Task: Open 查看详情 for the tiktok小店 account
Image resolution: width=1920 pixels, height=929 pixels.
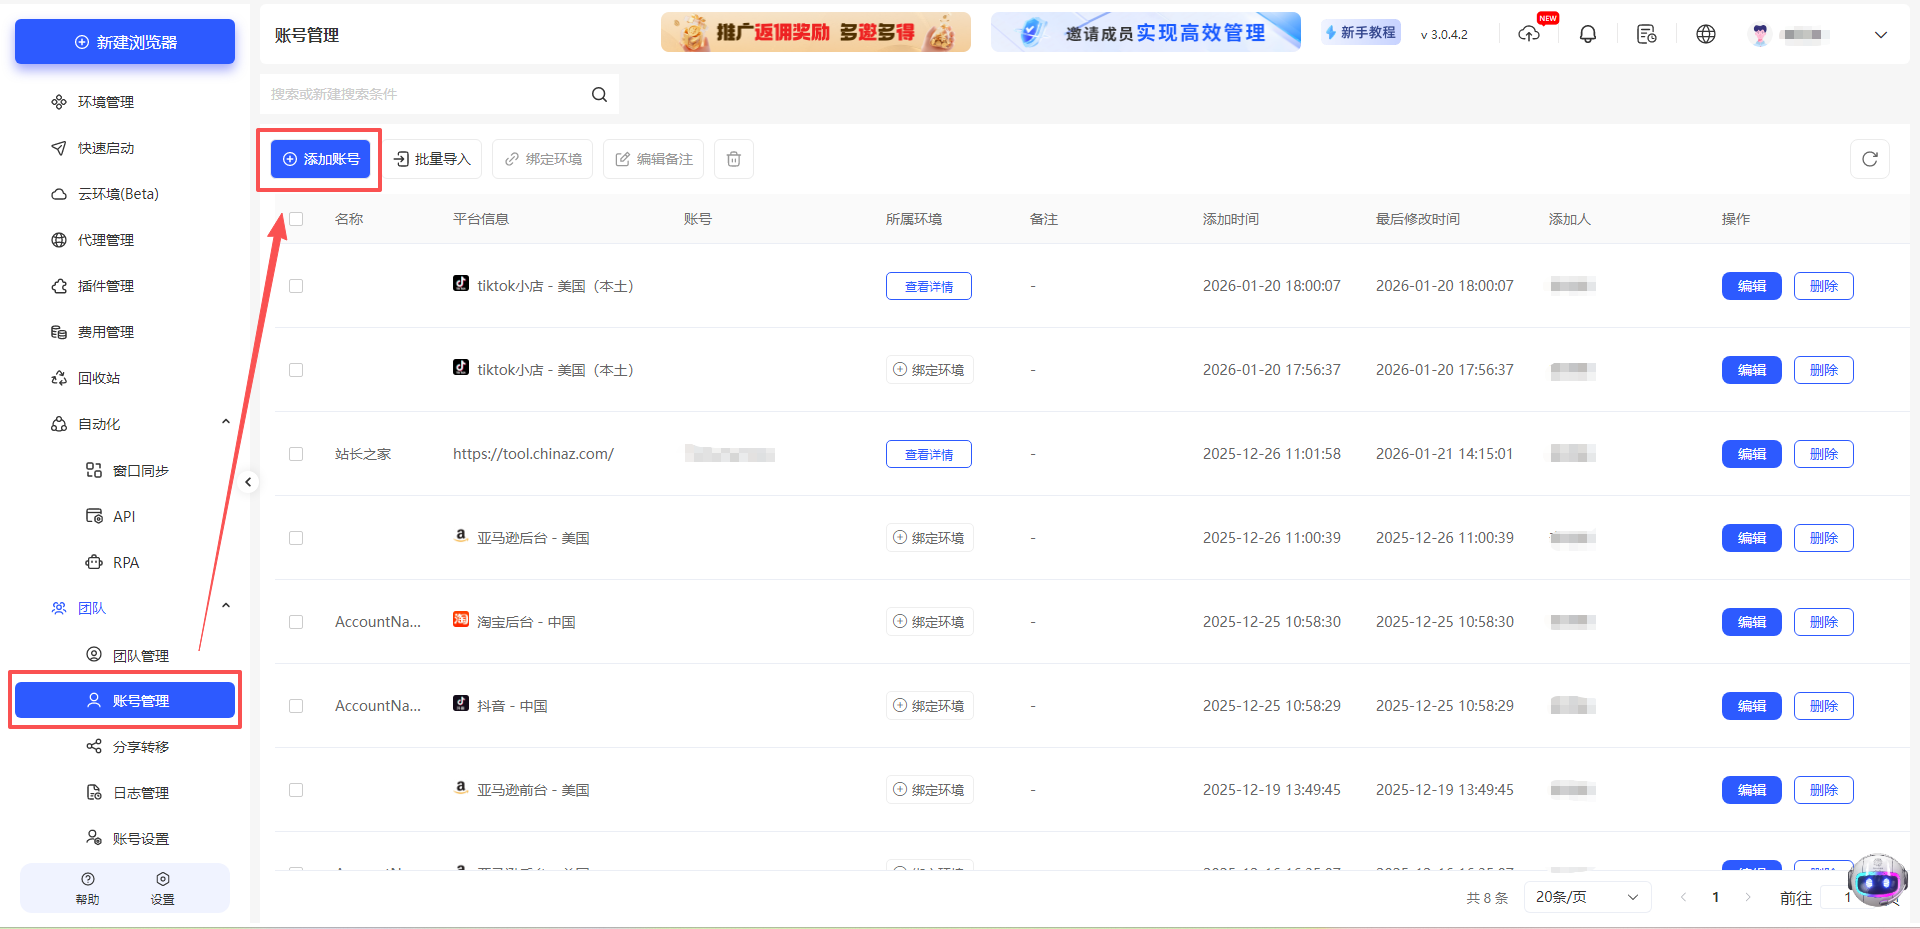Action: pos(928,285)
